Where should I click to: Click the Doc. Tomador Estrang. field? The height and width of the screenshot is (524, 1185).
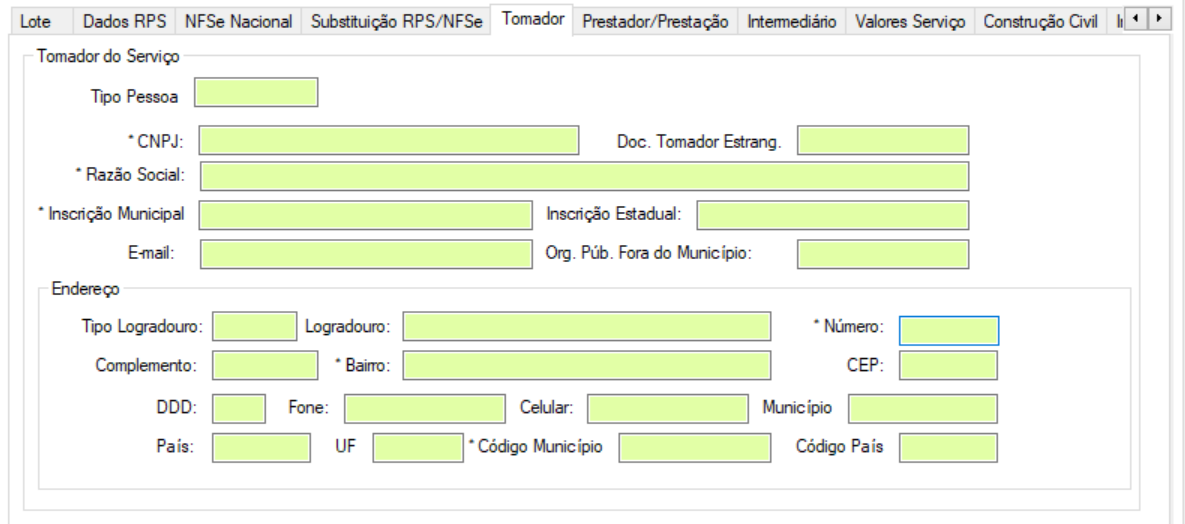coord(883,141)
